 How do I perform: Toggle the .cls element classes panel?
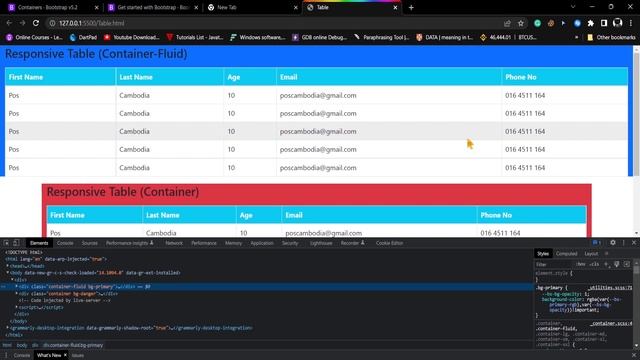(594, 264)
